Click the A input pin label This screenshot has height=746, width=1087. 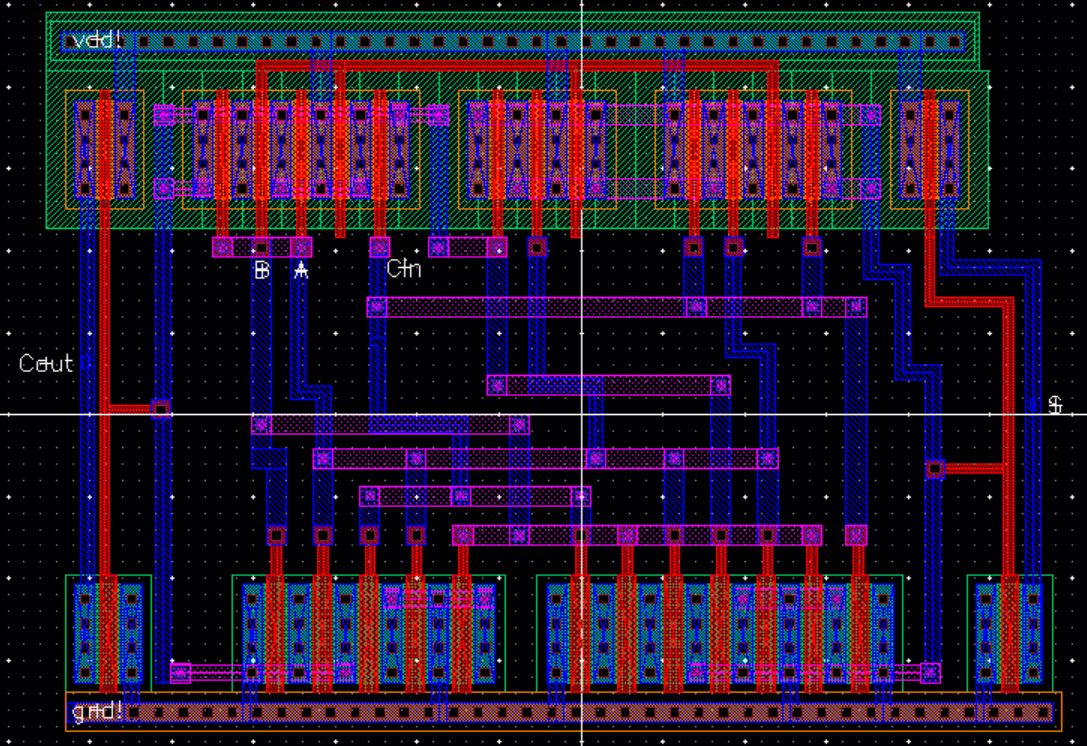[x=301, y=270]
